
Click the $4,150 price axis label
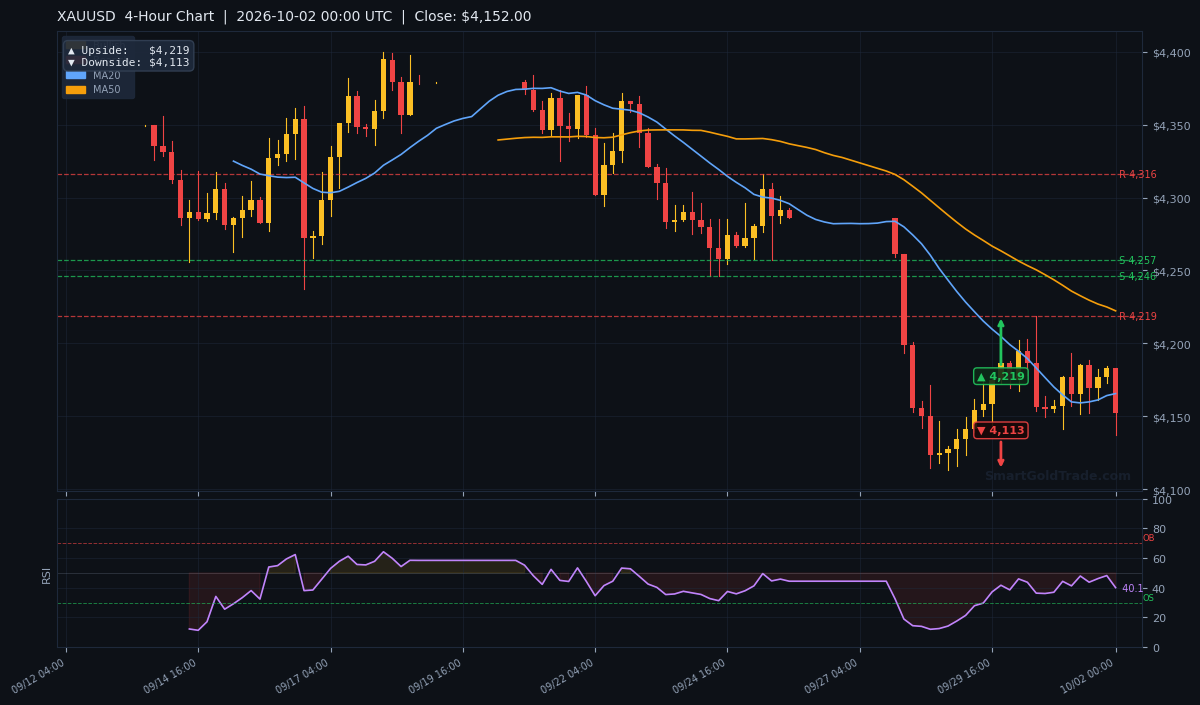(1171, 417)
